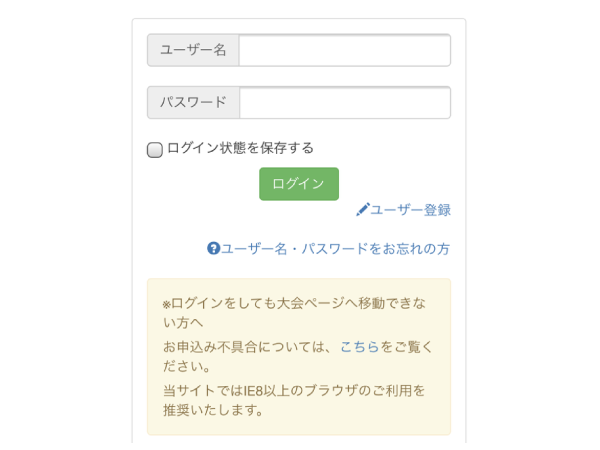600x450 pixels.
Task: Focus the パスワード text input field
Action: pos(345,103)
